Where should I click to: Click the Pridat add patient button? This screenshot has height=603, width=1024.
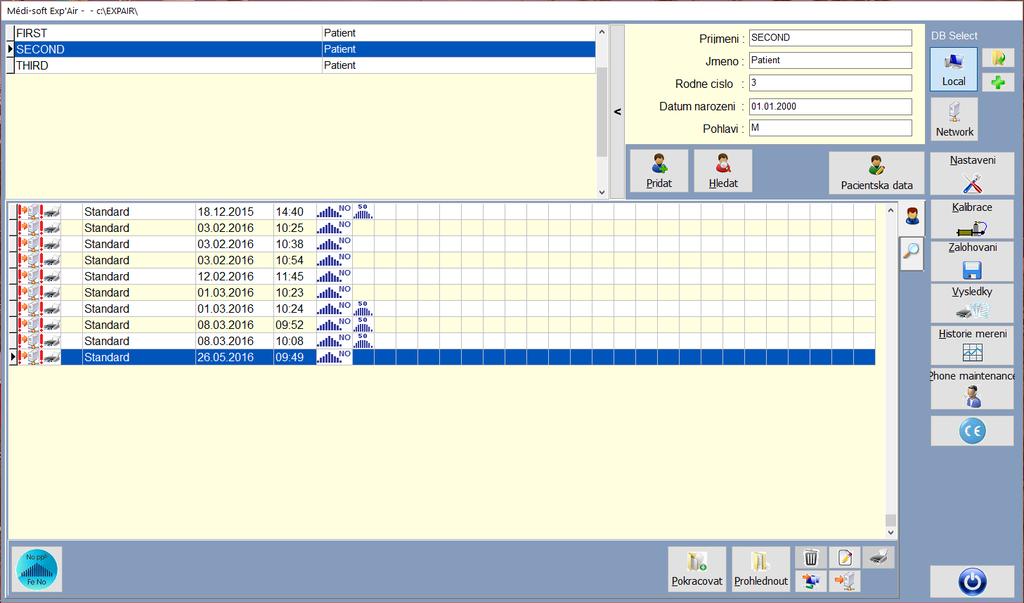click(x=658, y=171)
